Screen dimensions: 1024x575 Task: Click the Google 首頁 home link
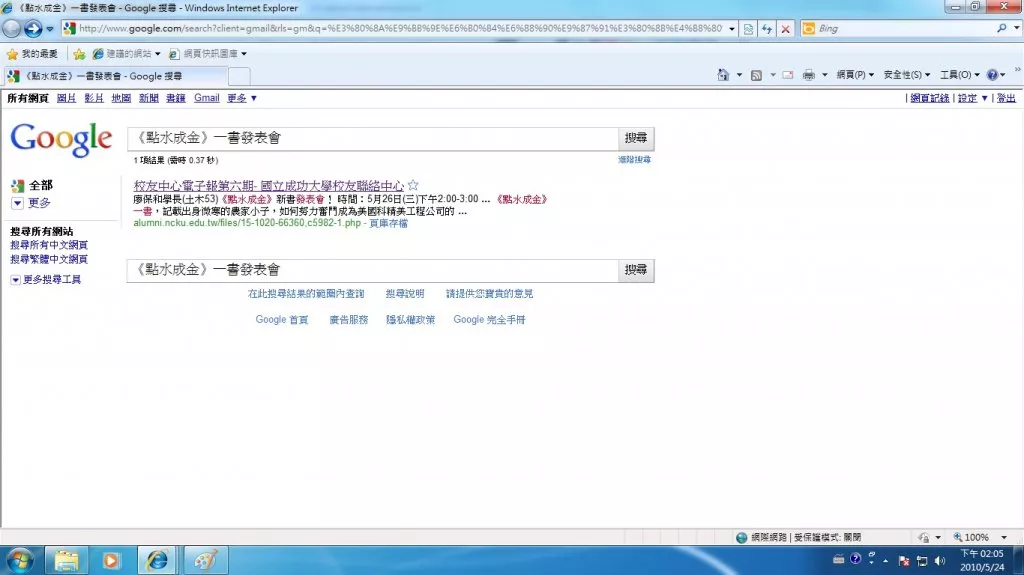281,320
